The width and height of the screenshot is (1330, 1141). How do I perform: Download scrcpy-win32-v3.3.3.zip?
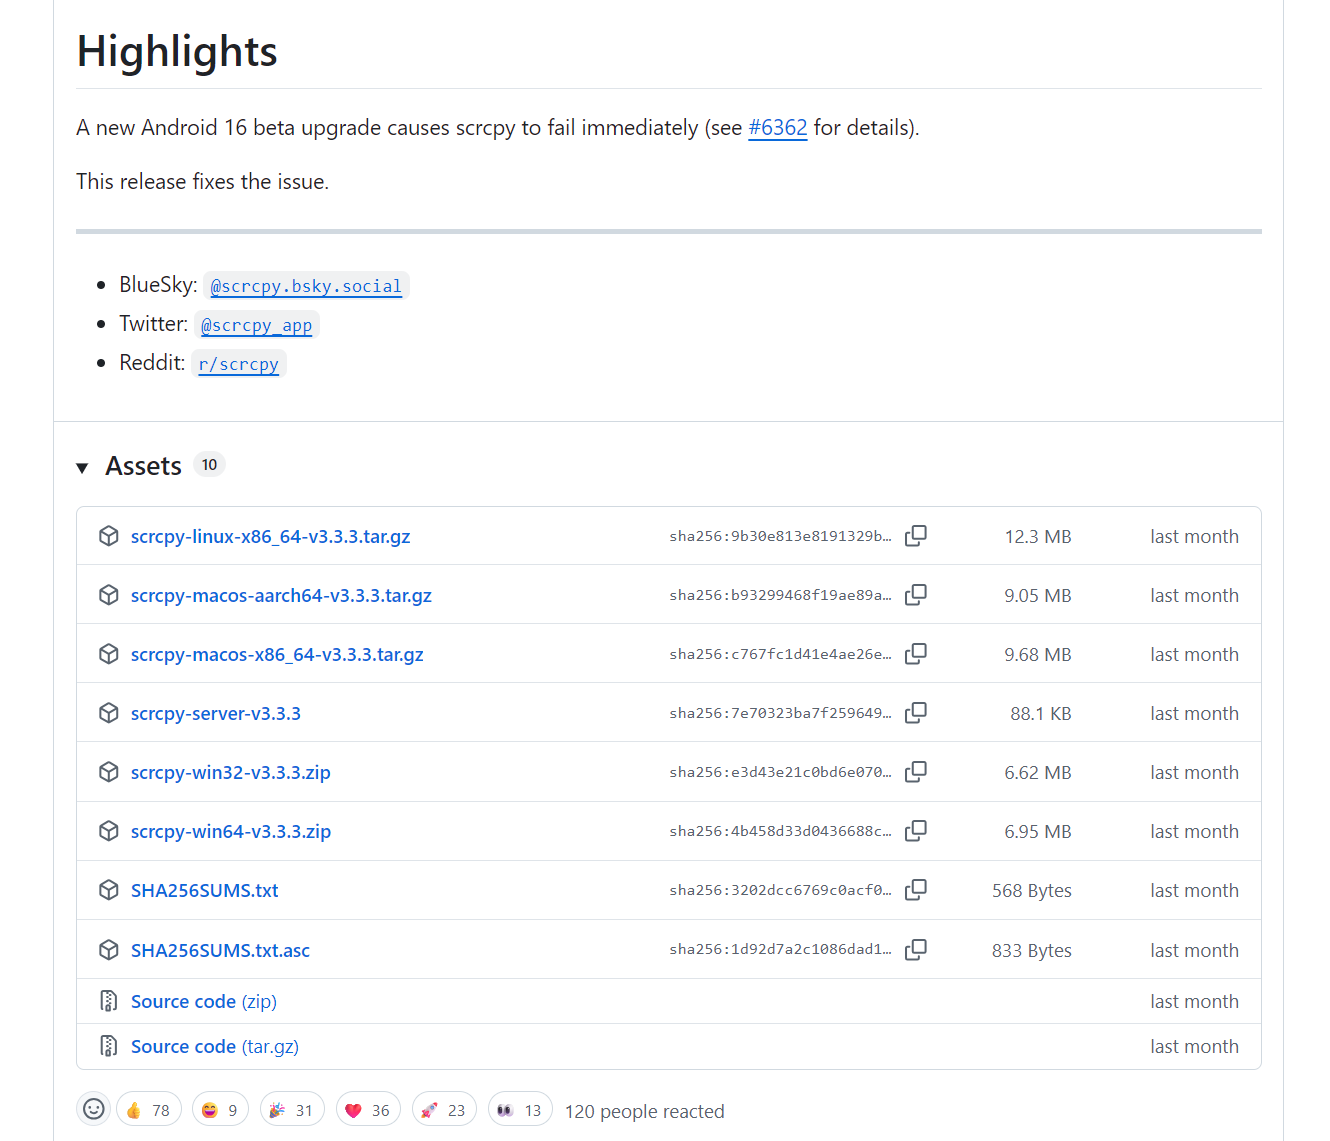[x=231, y=773]
